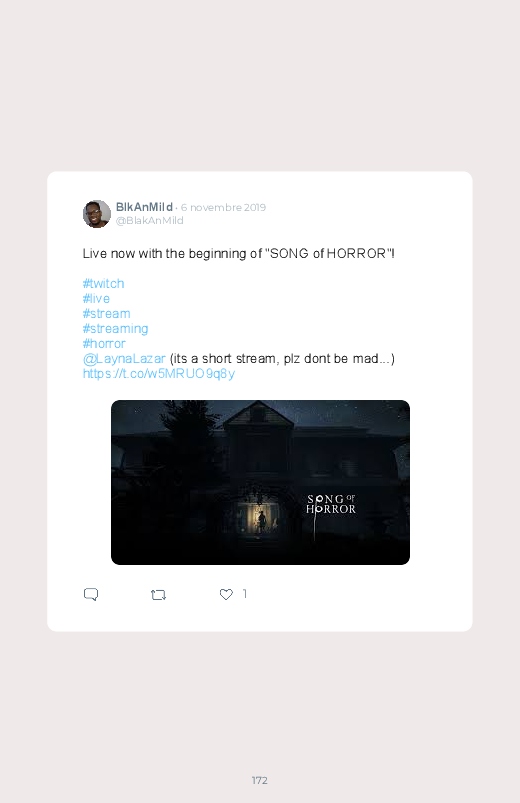
Task: Open the #live hashtag
Action: (96, 298)
